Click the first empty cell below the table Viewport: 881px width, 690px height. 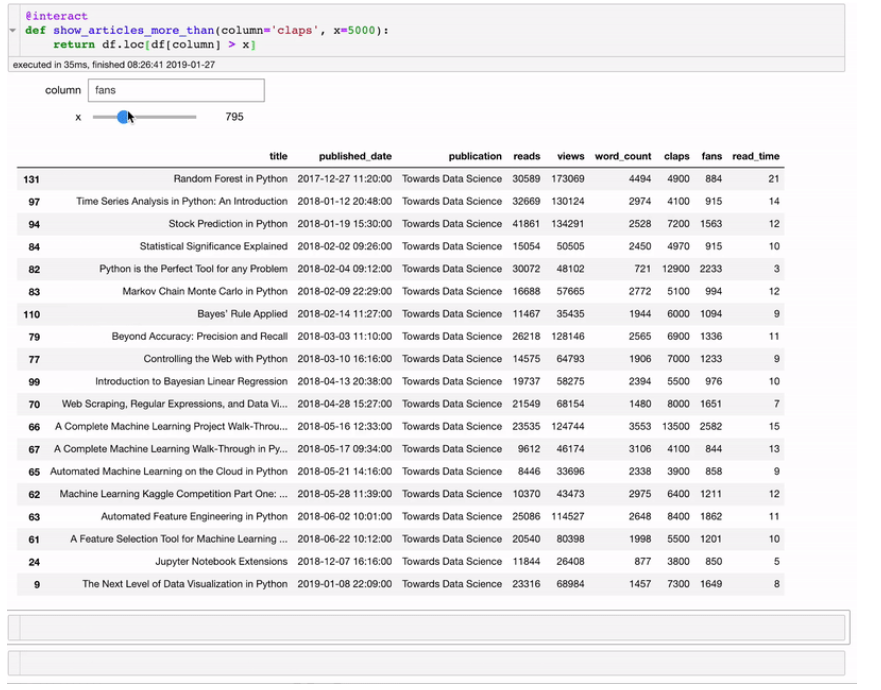click(x=432, y=627)
